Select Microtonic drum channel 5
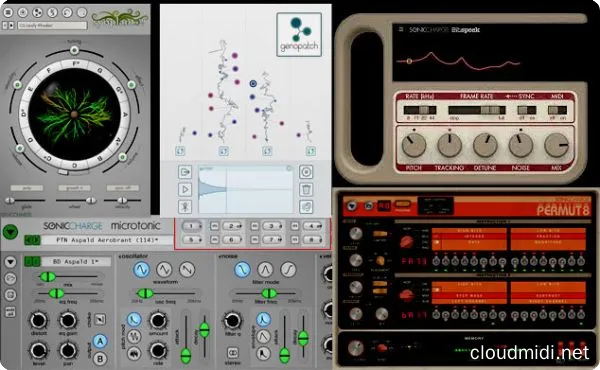This screenshot has width=600, height=370. point(192,240)
